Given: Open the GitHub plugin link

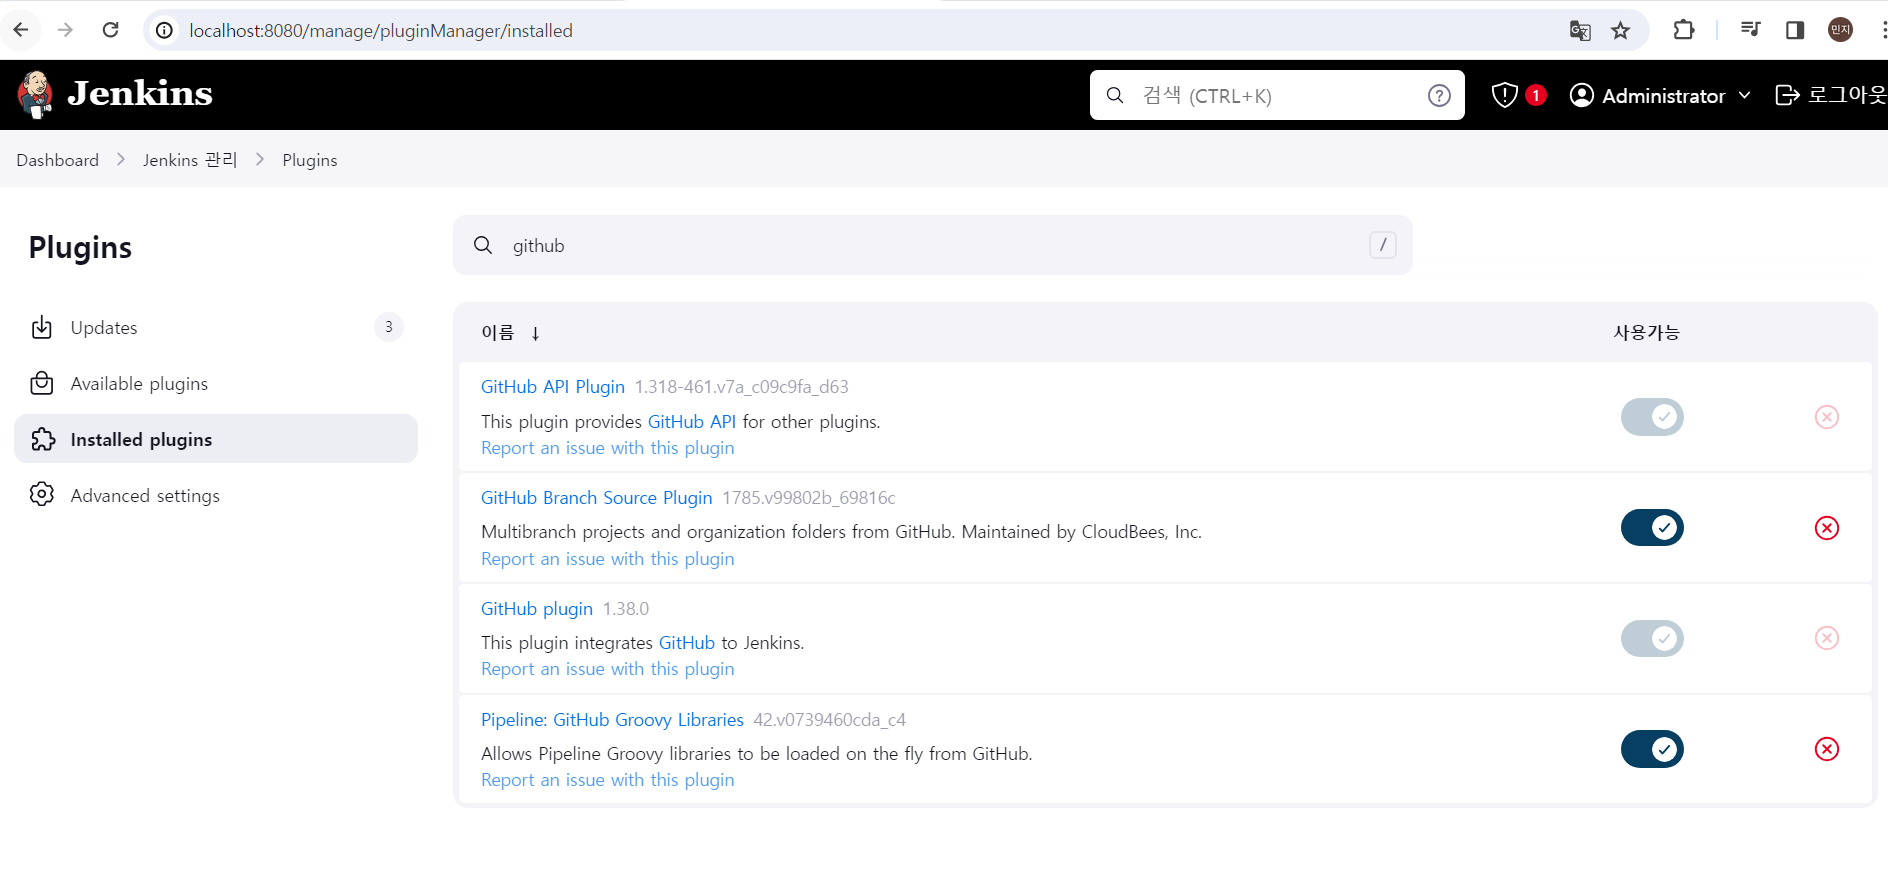Looking at the screenshot, I should click(x=537, y=609).
